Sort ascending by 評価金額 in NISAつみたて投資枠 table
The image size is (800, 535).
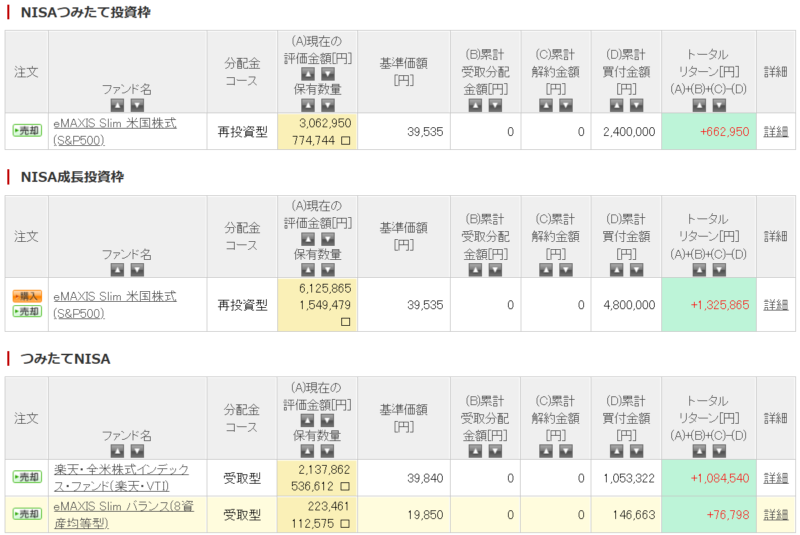308,73
